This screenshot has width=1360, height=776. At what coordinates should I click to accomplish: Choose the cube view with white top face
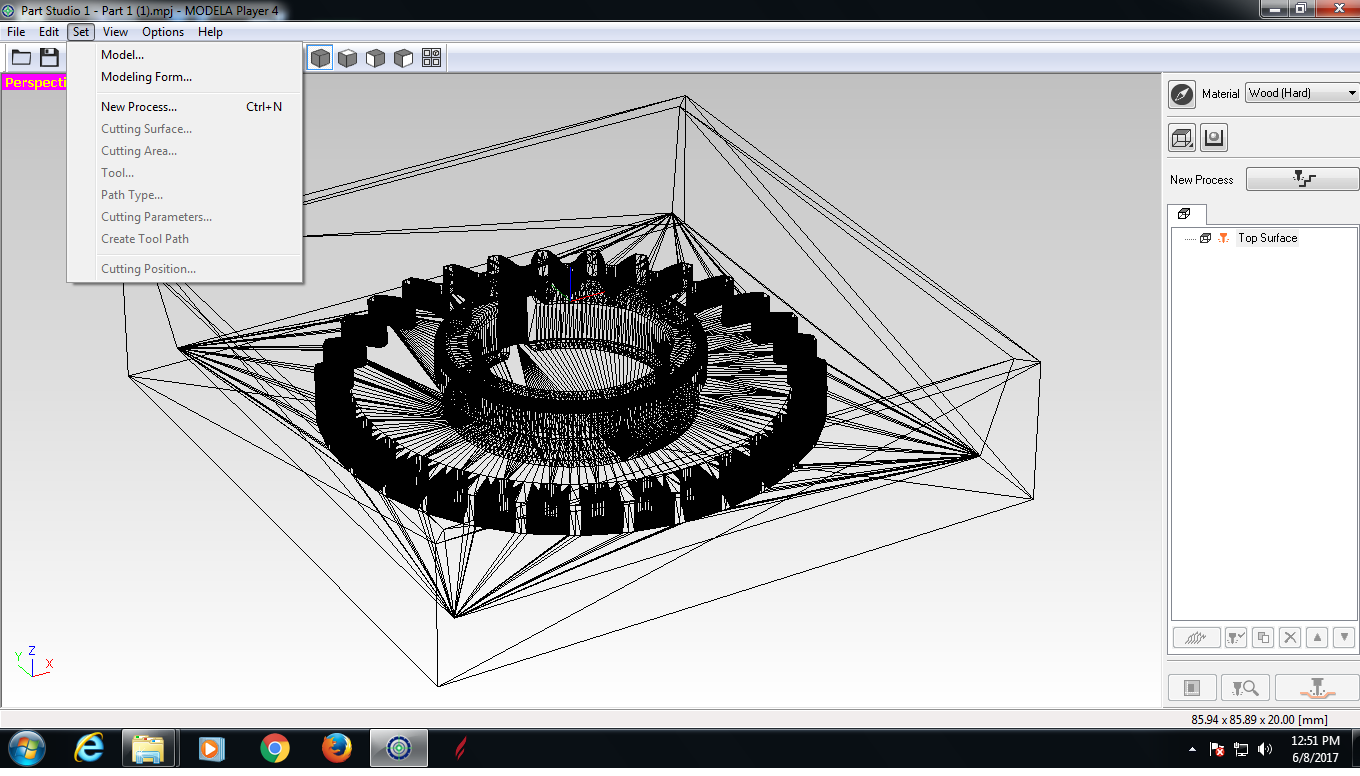(x=347, y=58)
